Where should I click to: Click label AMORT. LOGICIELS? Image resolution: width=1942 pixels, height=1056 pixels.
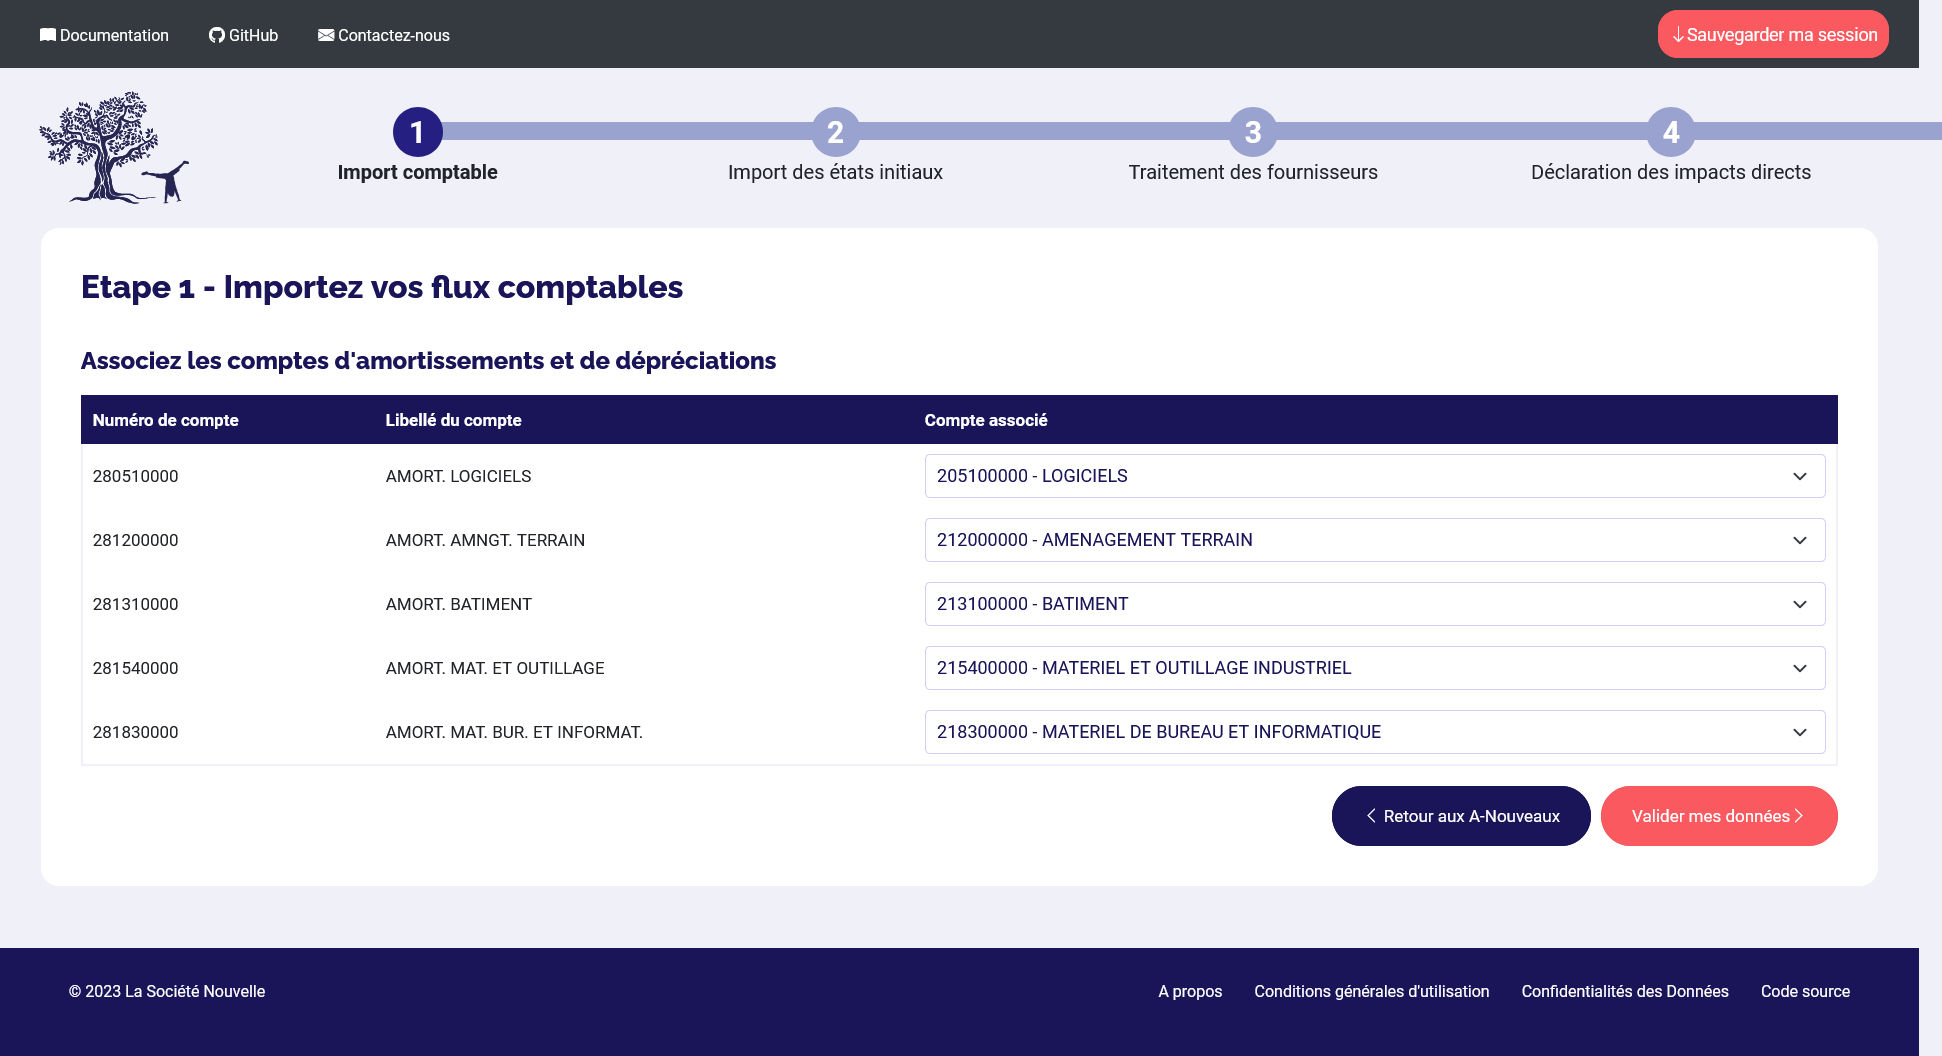459,476
